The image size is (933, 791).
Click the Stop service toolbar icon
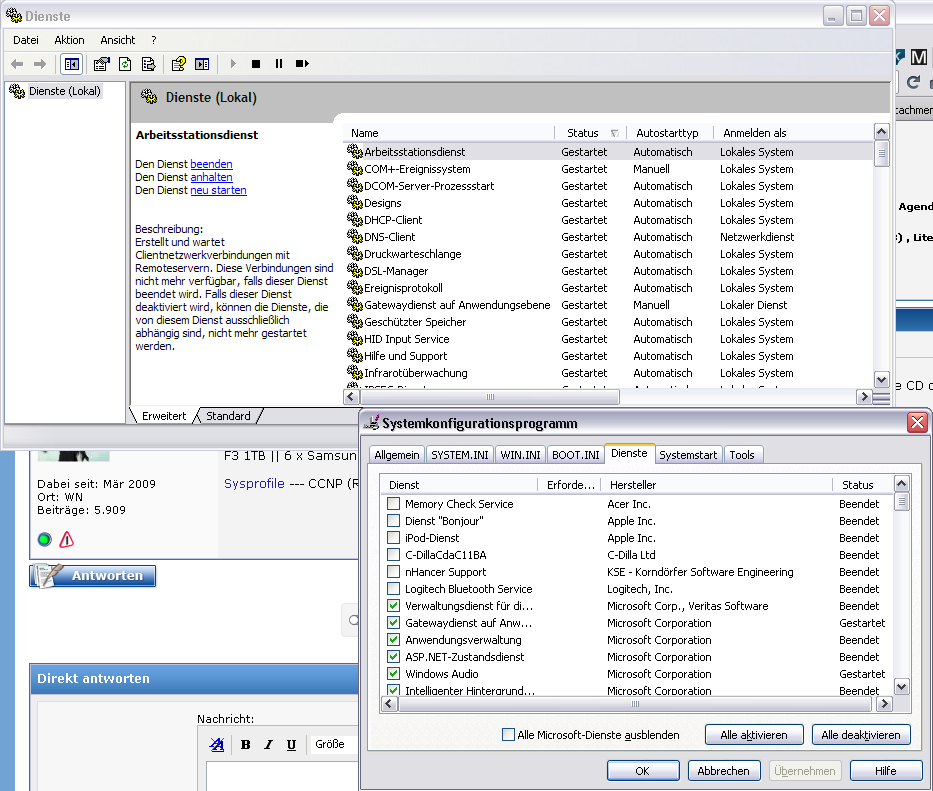tap(256, 64)
